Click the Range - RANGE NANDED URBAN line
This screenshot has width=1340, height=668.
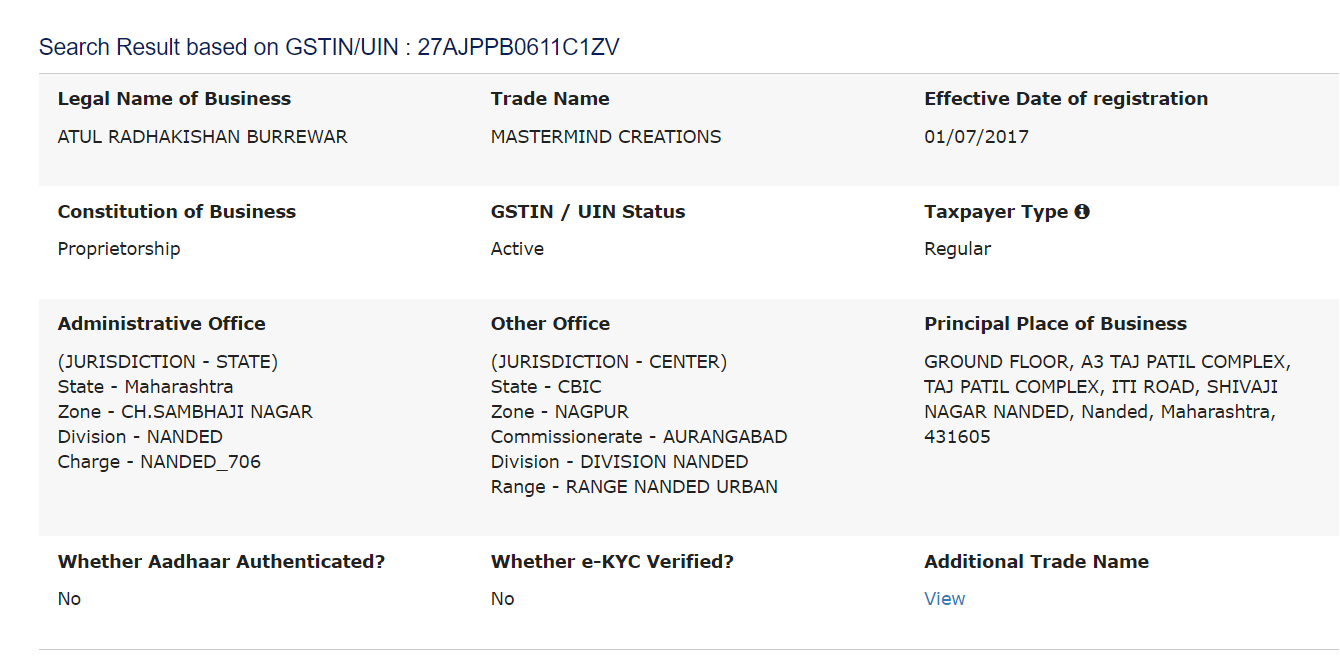pos(634,487)
